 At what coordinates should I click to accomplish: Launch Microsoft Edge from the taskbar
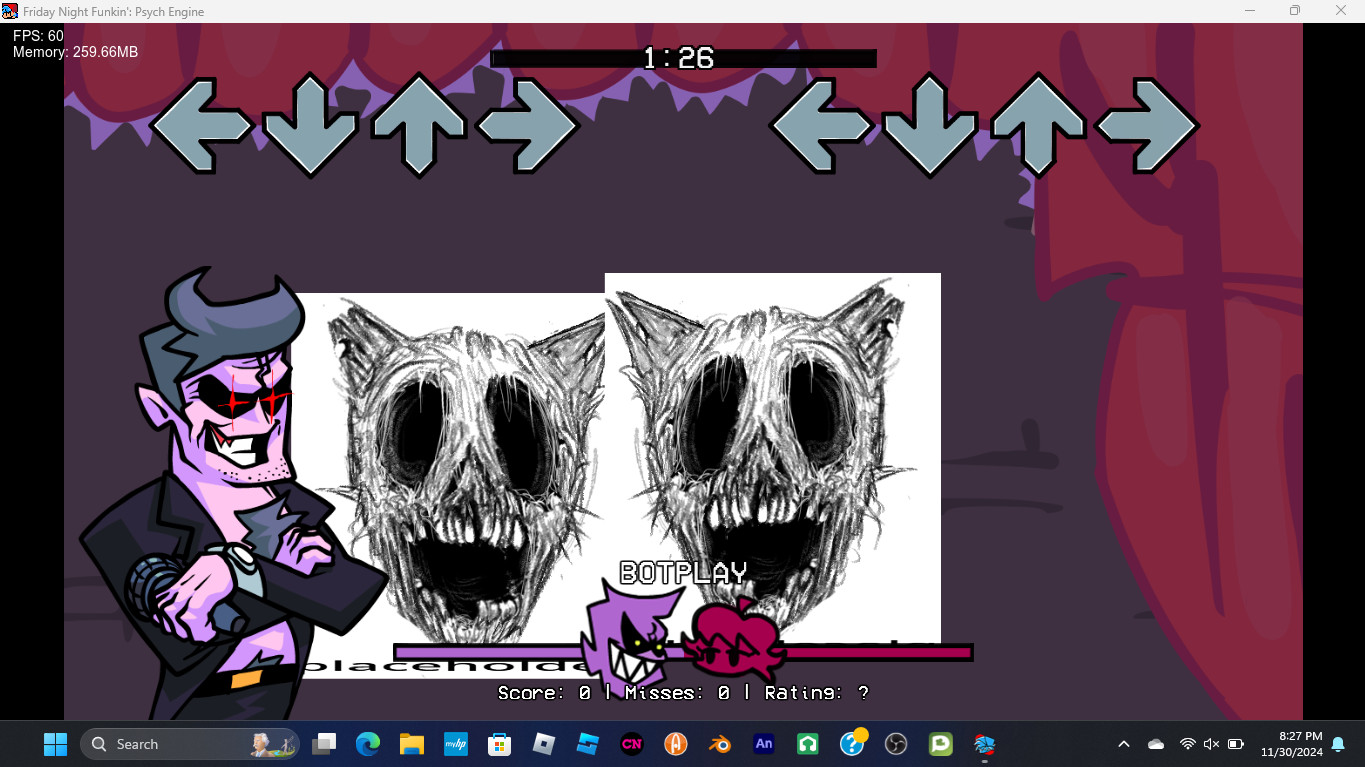tap(368, 744)
